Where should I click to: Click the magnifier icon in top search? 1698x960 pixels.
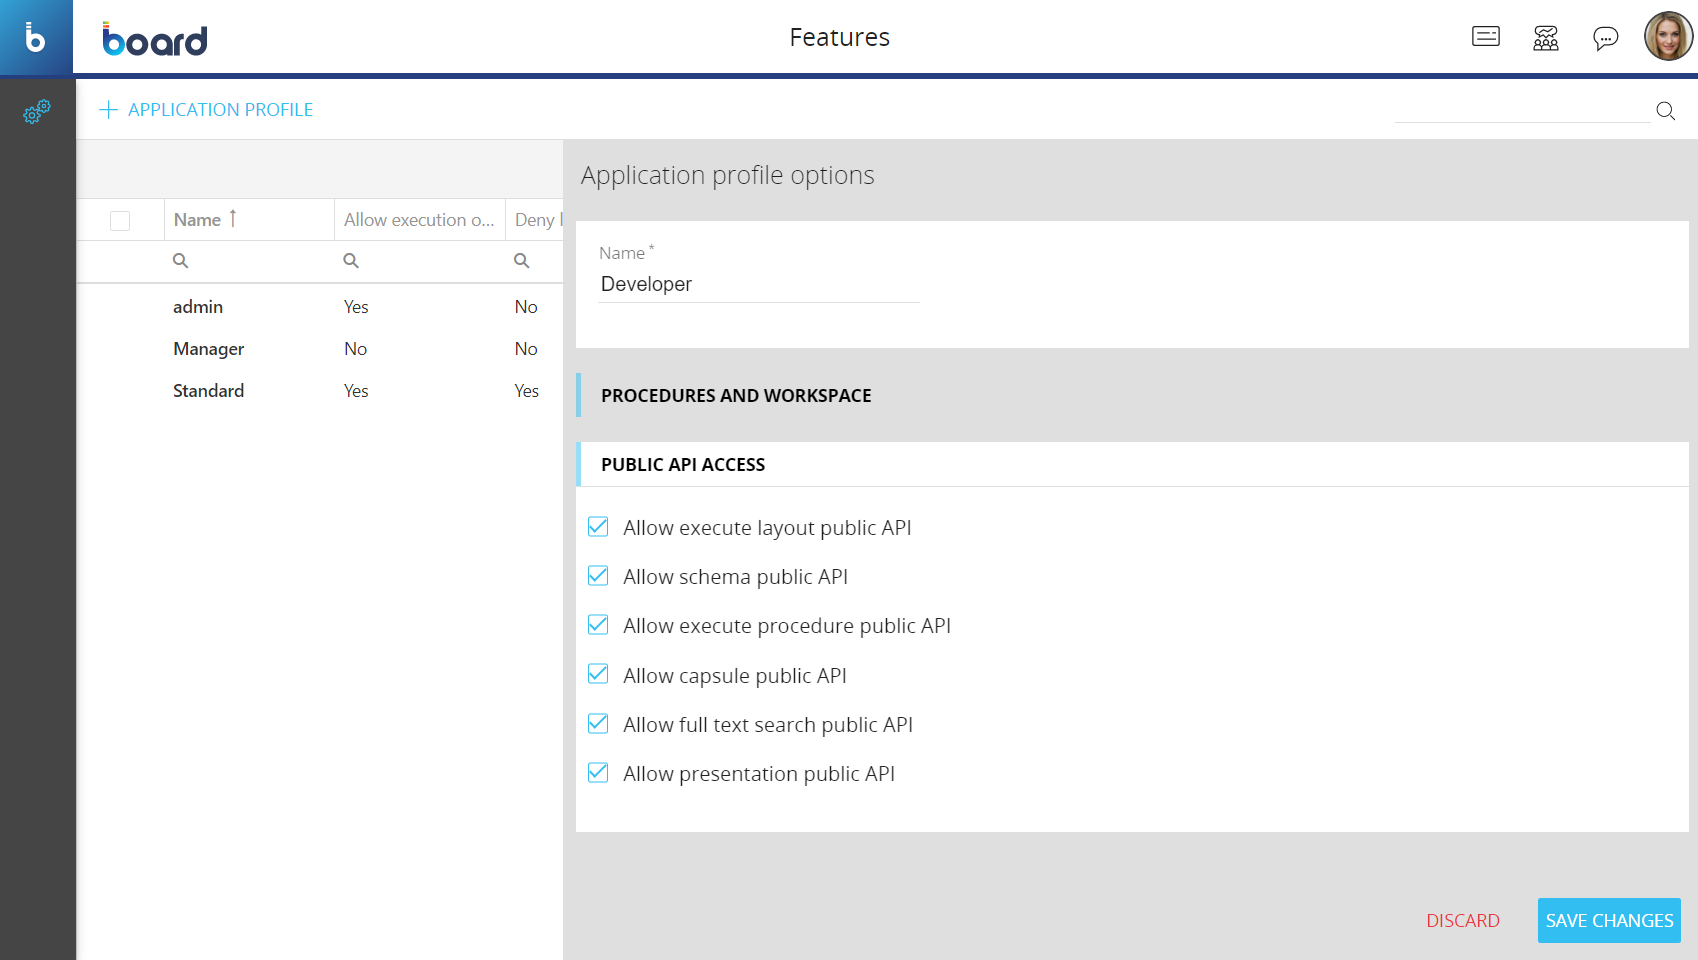(1665, 111)
